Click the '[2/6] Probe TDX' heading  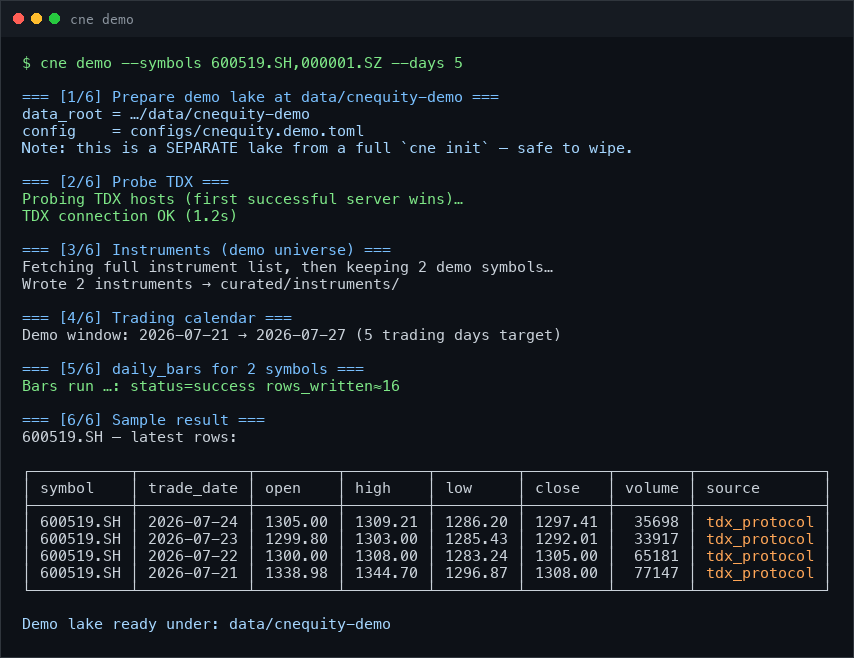125,182
